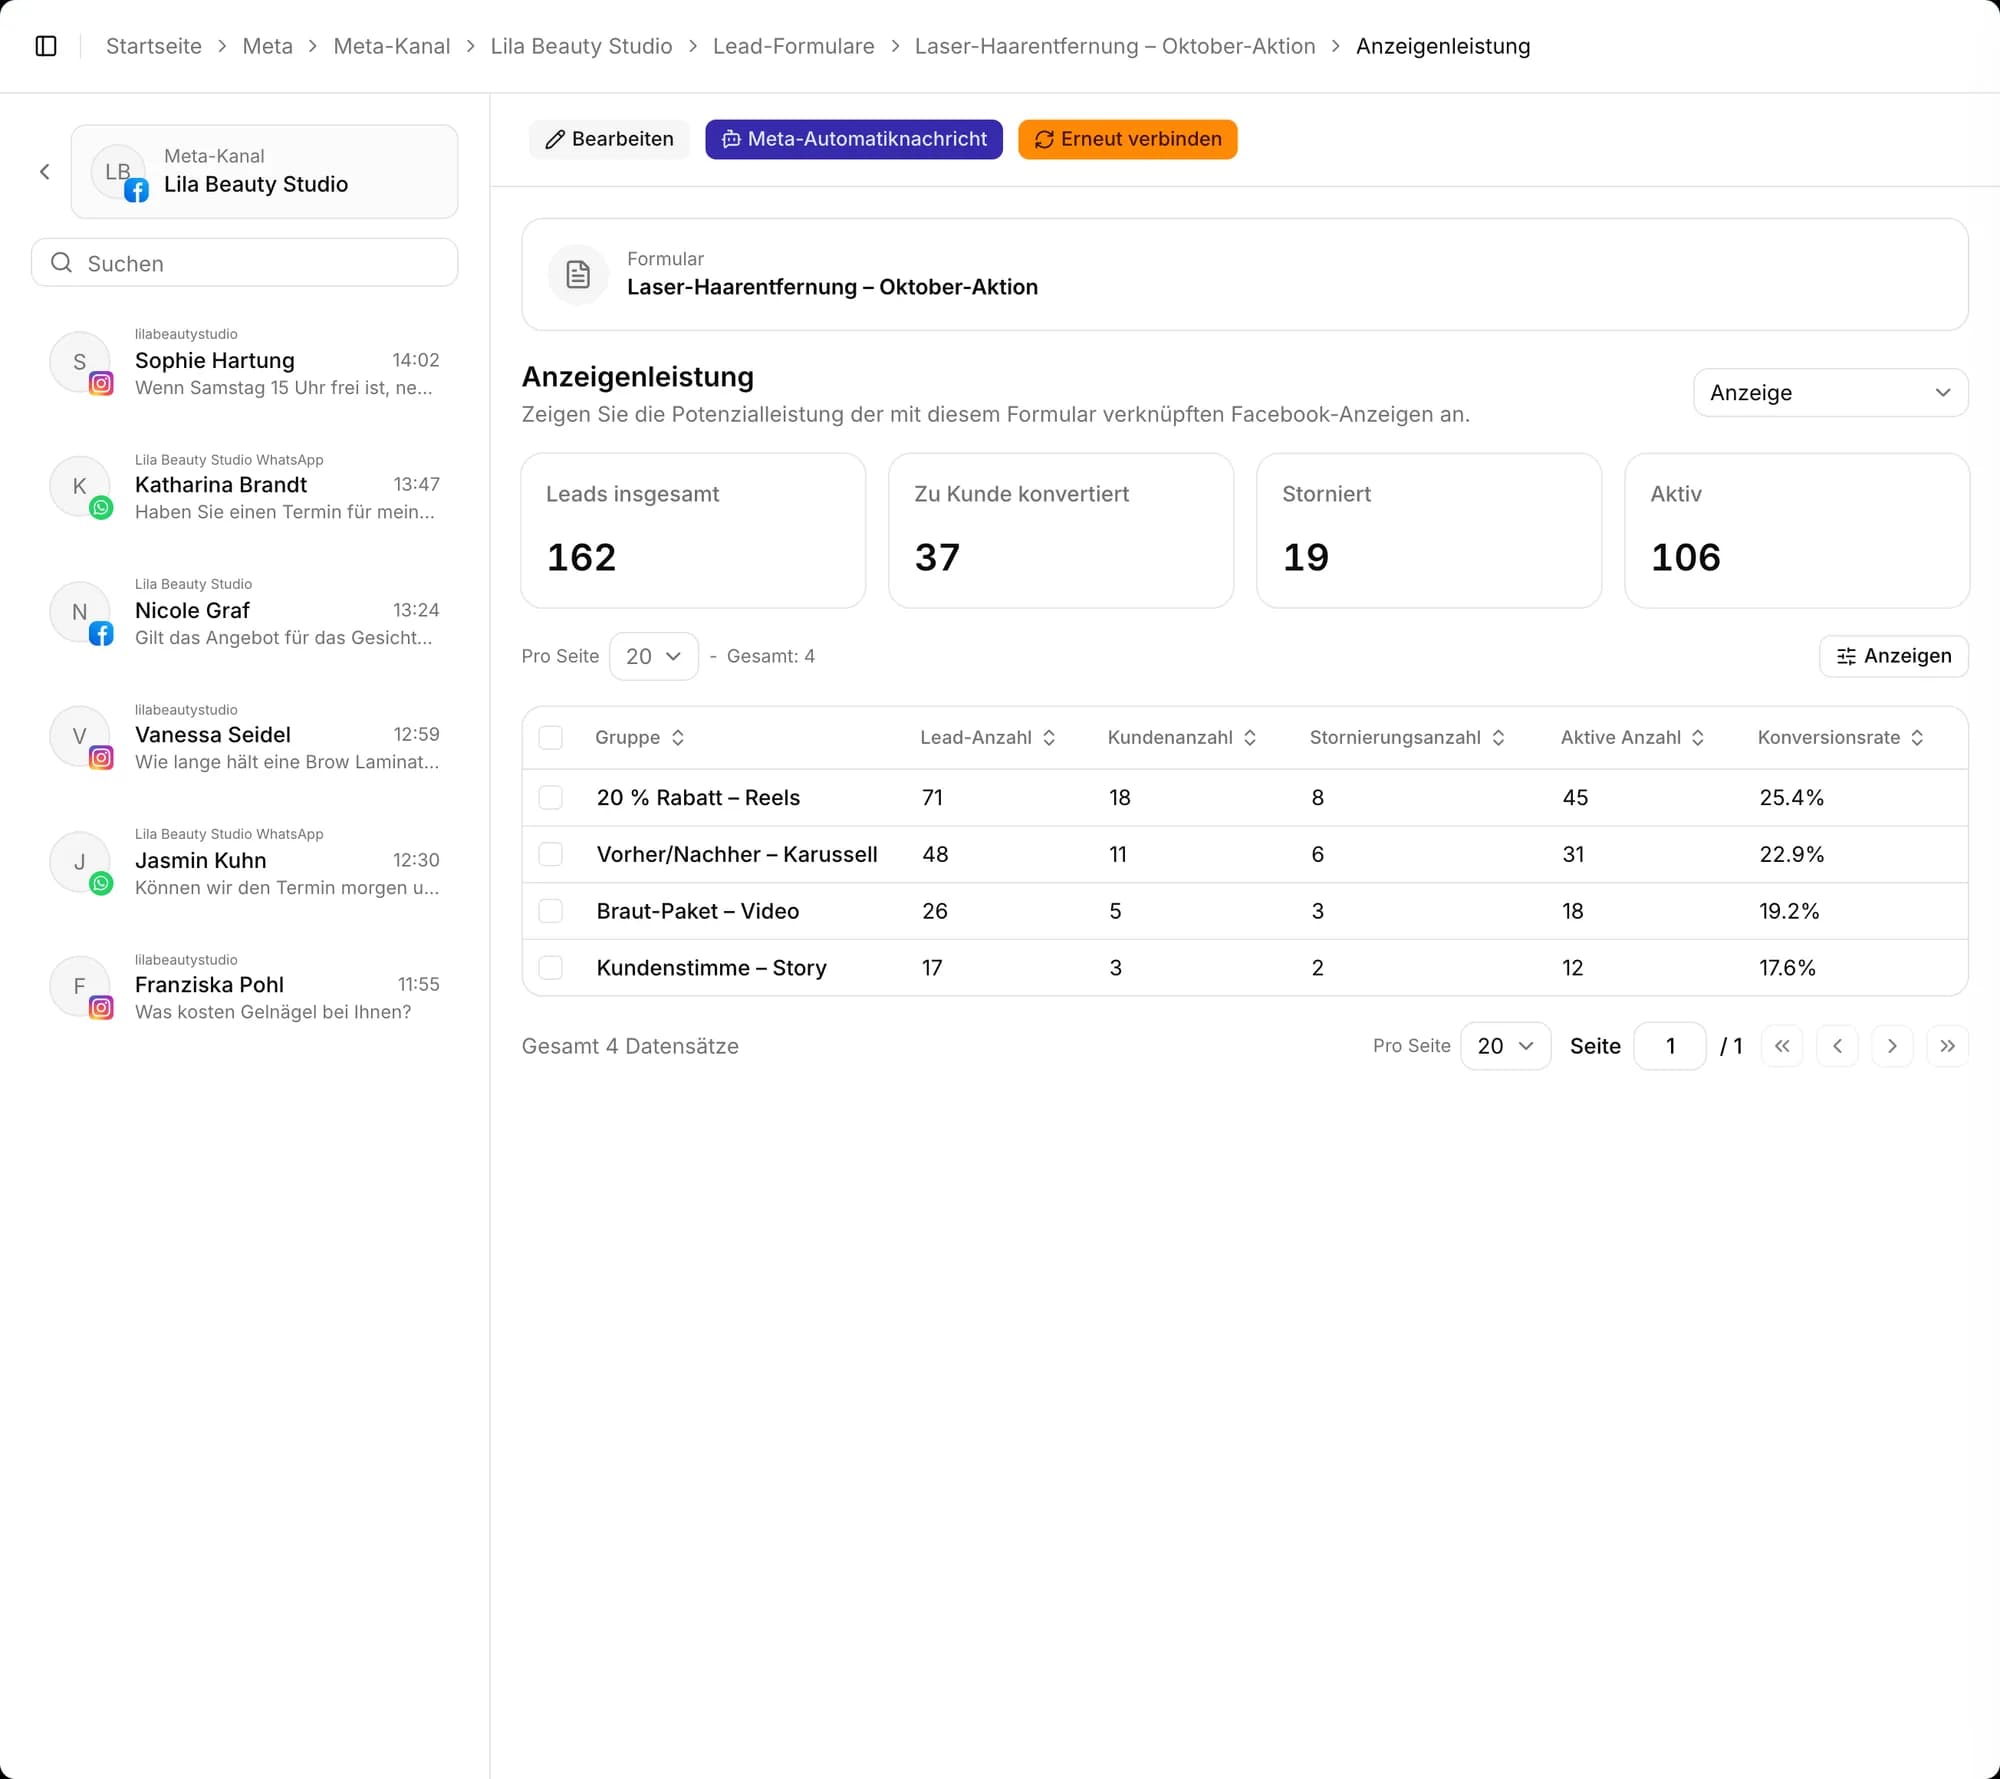This screenshot has height=1779, width=2000.
Task: Go to the last page arrows
Action: (1947, 1046)
